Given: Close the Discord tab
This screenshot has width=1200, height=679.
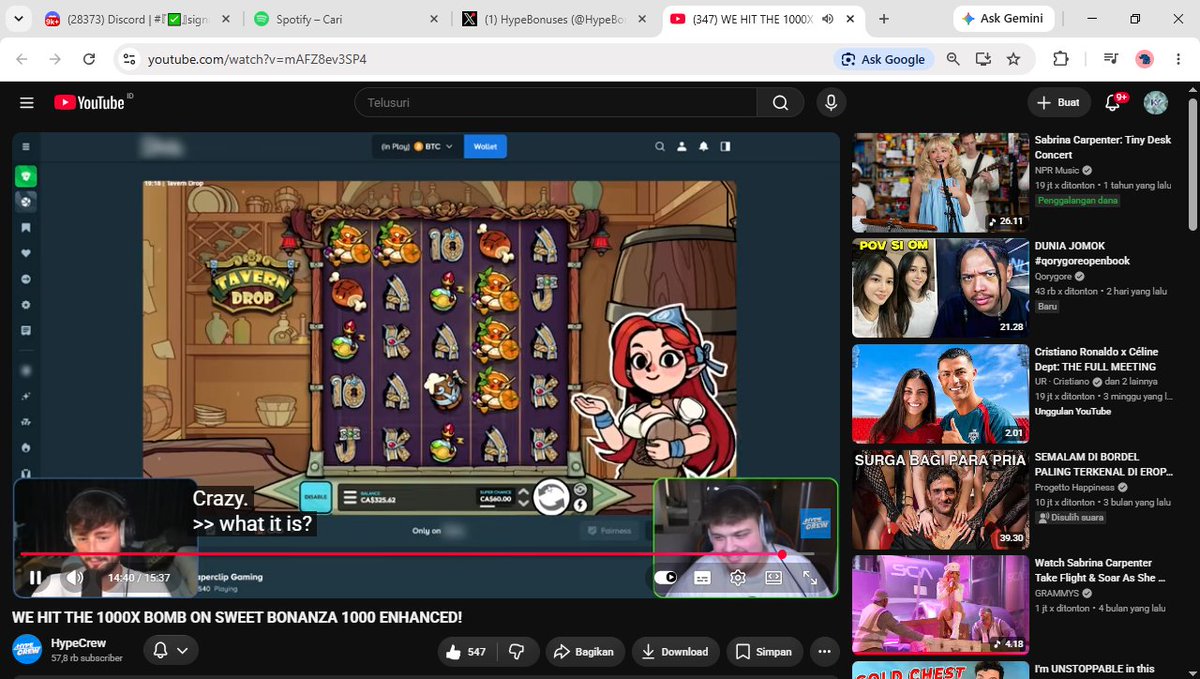Looking at the screenshot, I should [x=225, y=19].
